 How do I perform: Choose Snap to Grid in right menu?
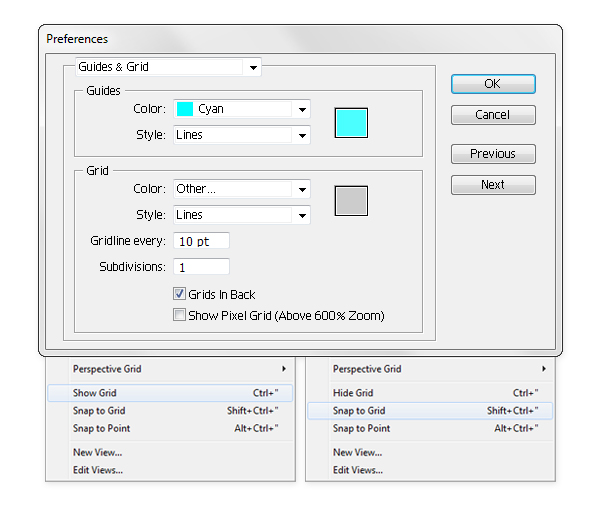430,411
